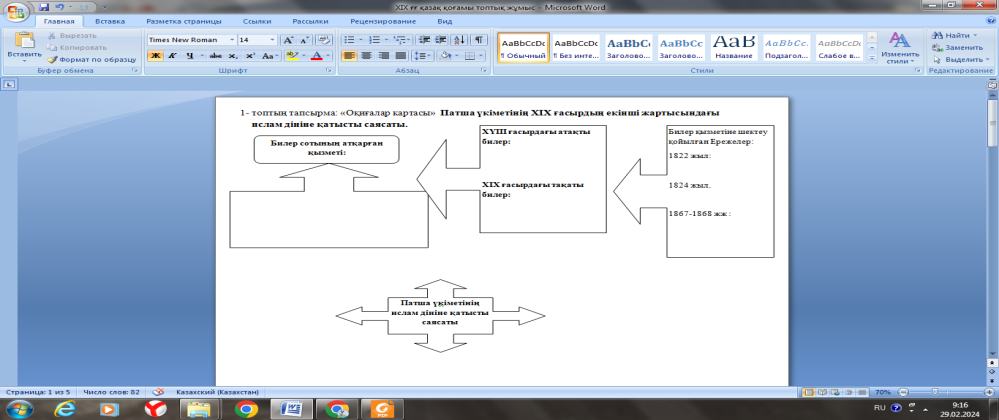Open change case Aa dropdown
Screen dimensions: 999x420
pyautogui.click(x=270, y=55)
